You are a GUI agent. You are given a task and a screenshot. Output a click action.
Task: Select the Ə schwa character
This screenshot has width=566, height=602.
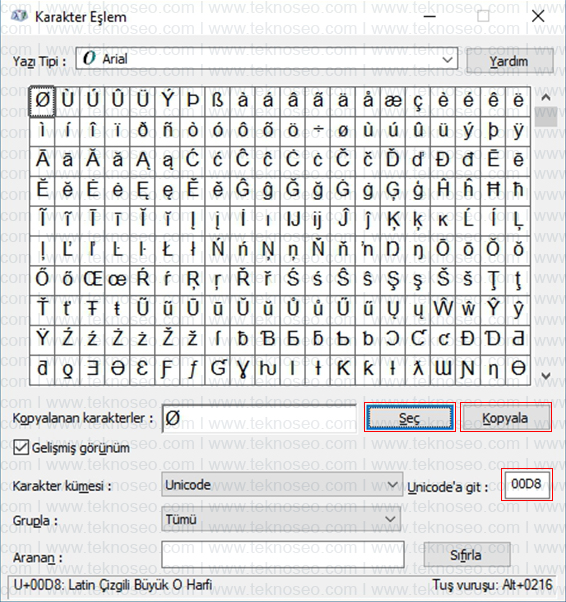[x=118, y=369]
